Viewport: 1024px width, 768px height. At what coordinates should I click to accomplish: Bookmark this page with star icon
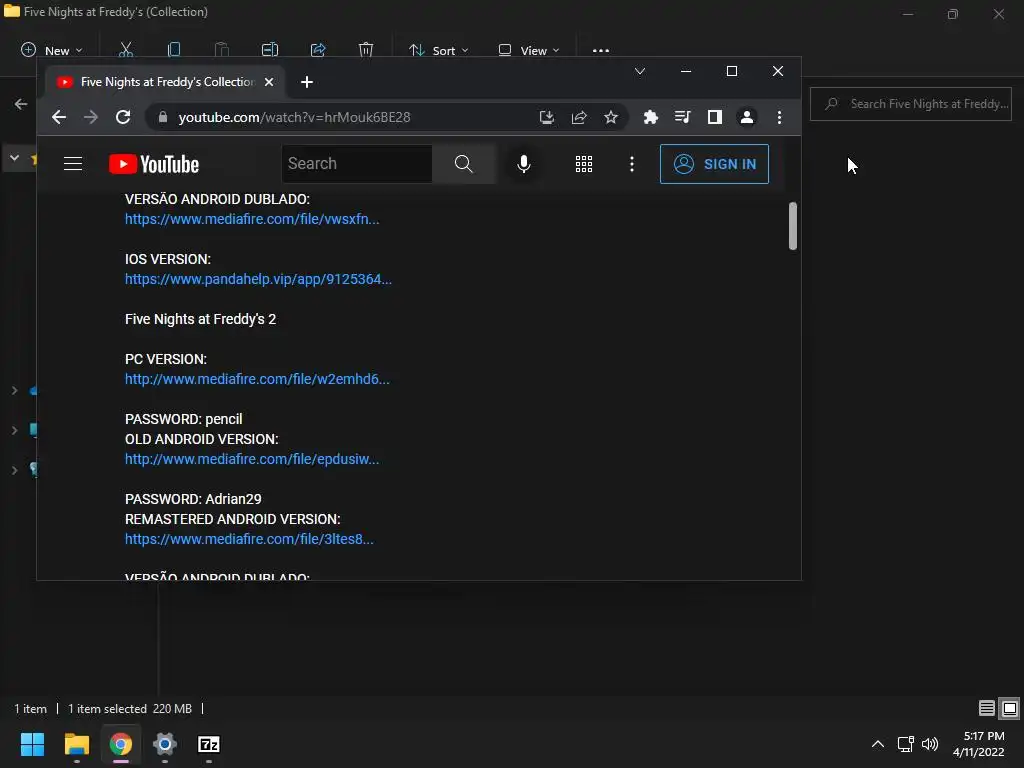(611, 117)
